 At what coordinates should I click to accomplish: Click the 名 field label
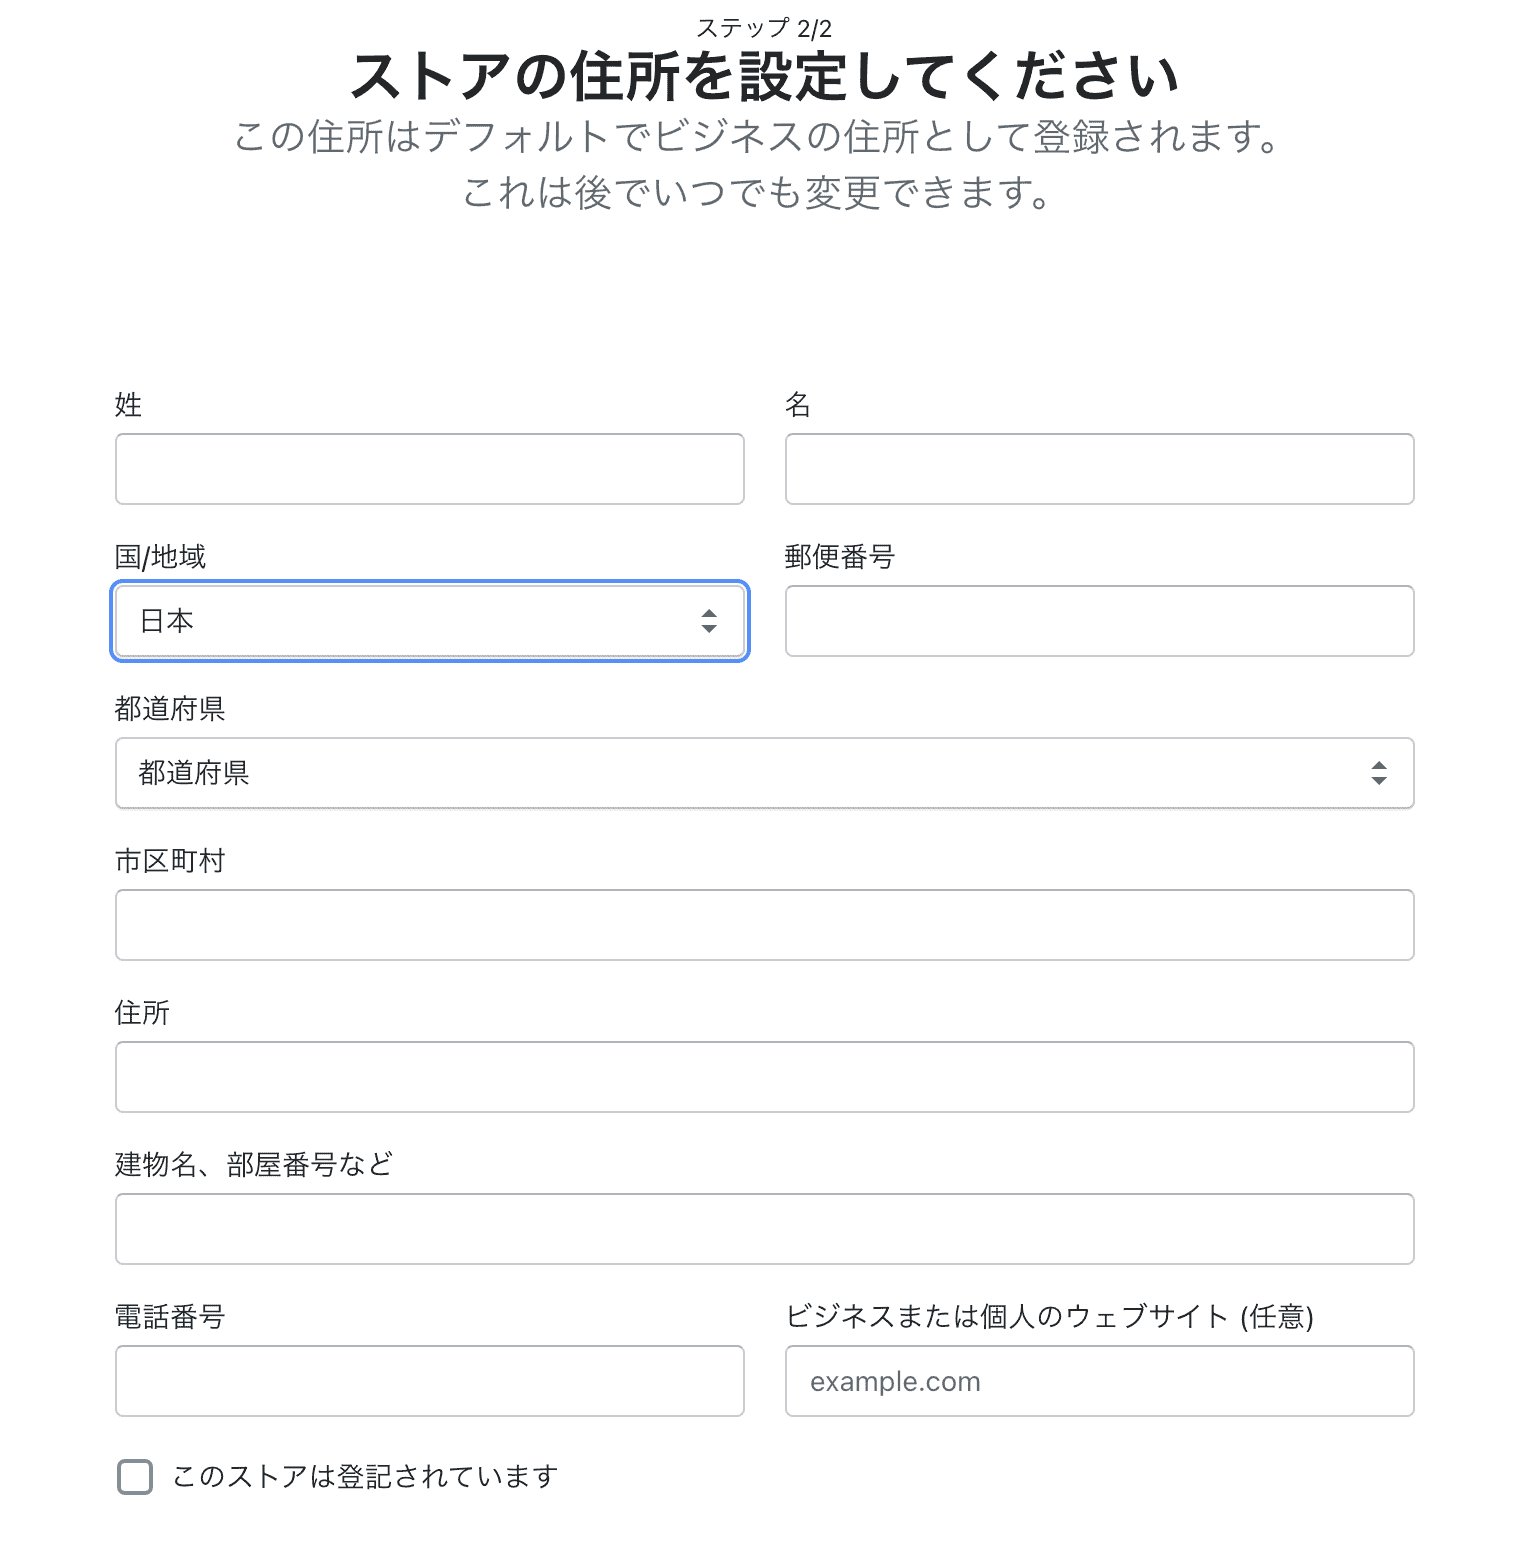pyautogui.click(x=798, y=405)
